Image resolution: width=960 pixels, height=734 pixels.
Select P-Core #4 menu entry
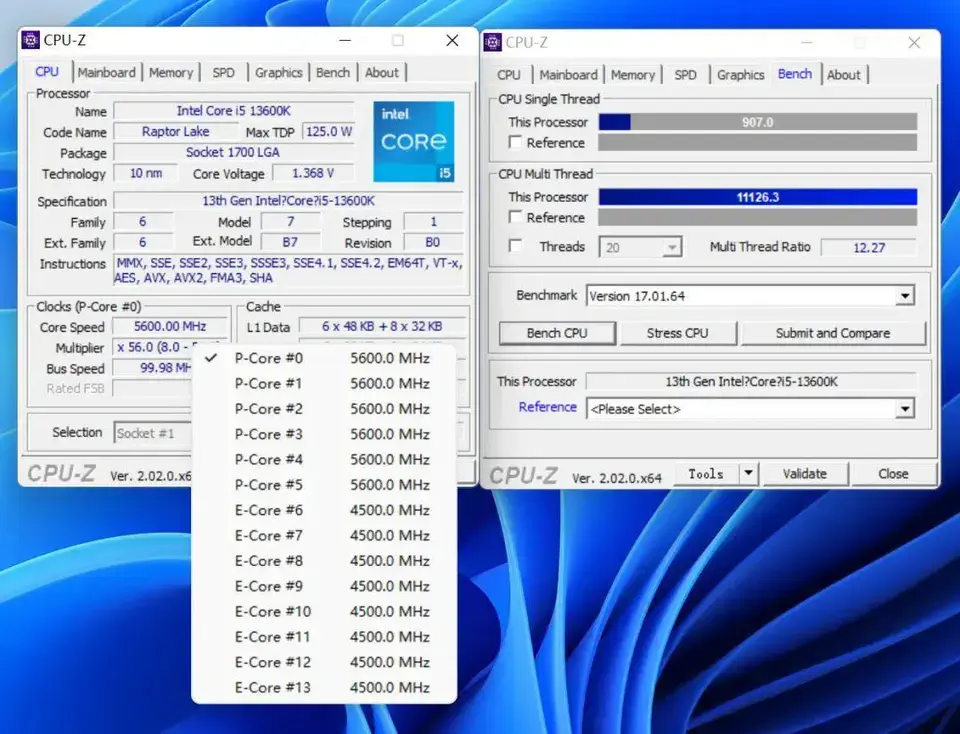click(324, 459)
